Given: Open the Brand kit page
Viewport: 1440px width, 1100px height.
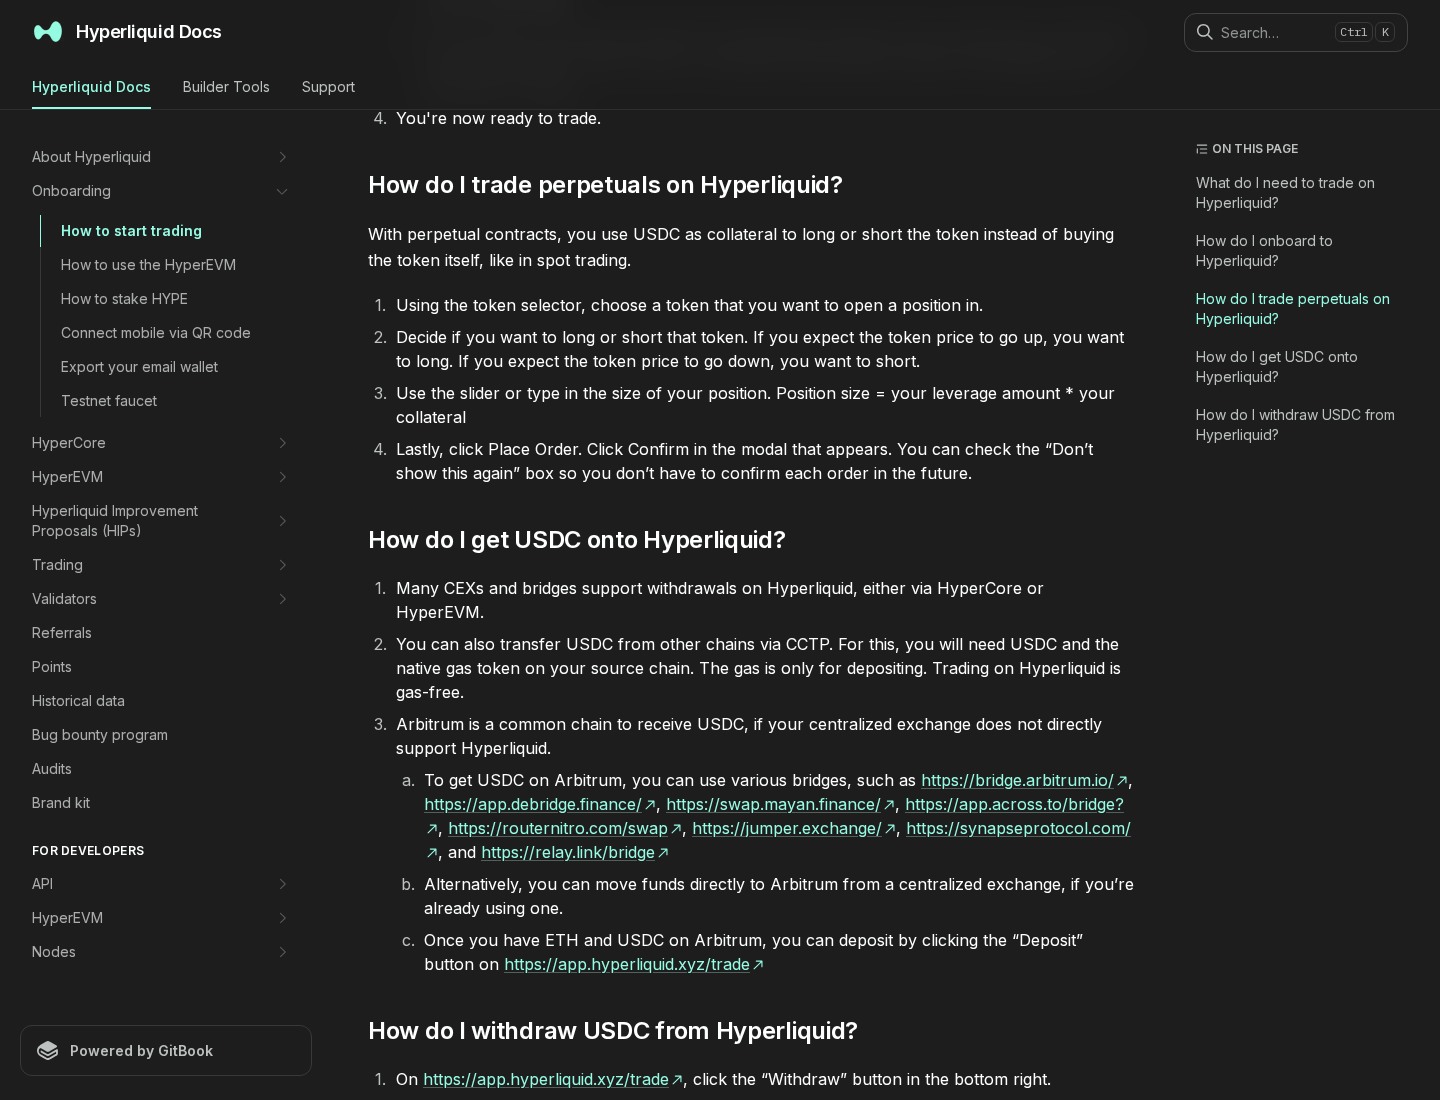Looking at the screenshot, I should click(60, 803).
